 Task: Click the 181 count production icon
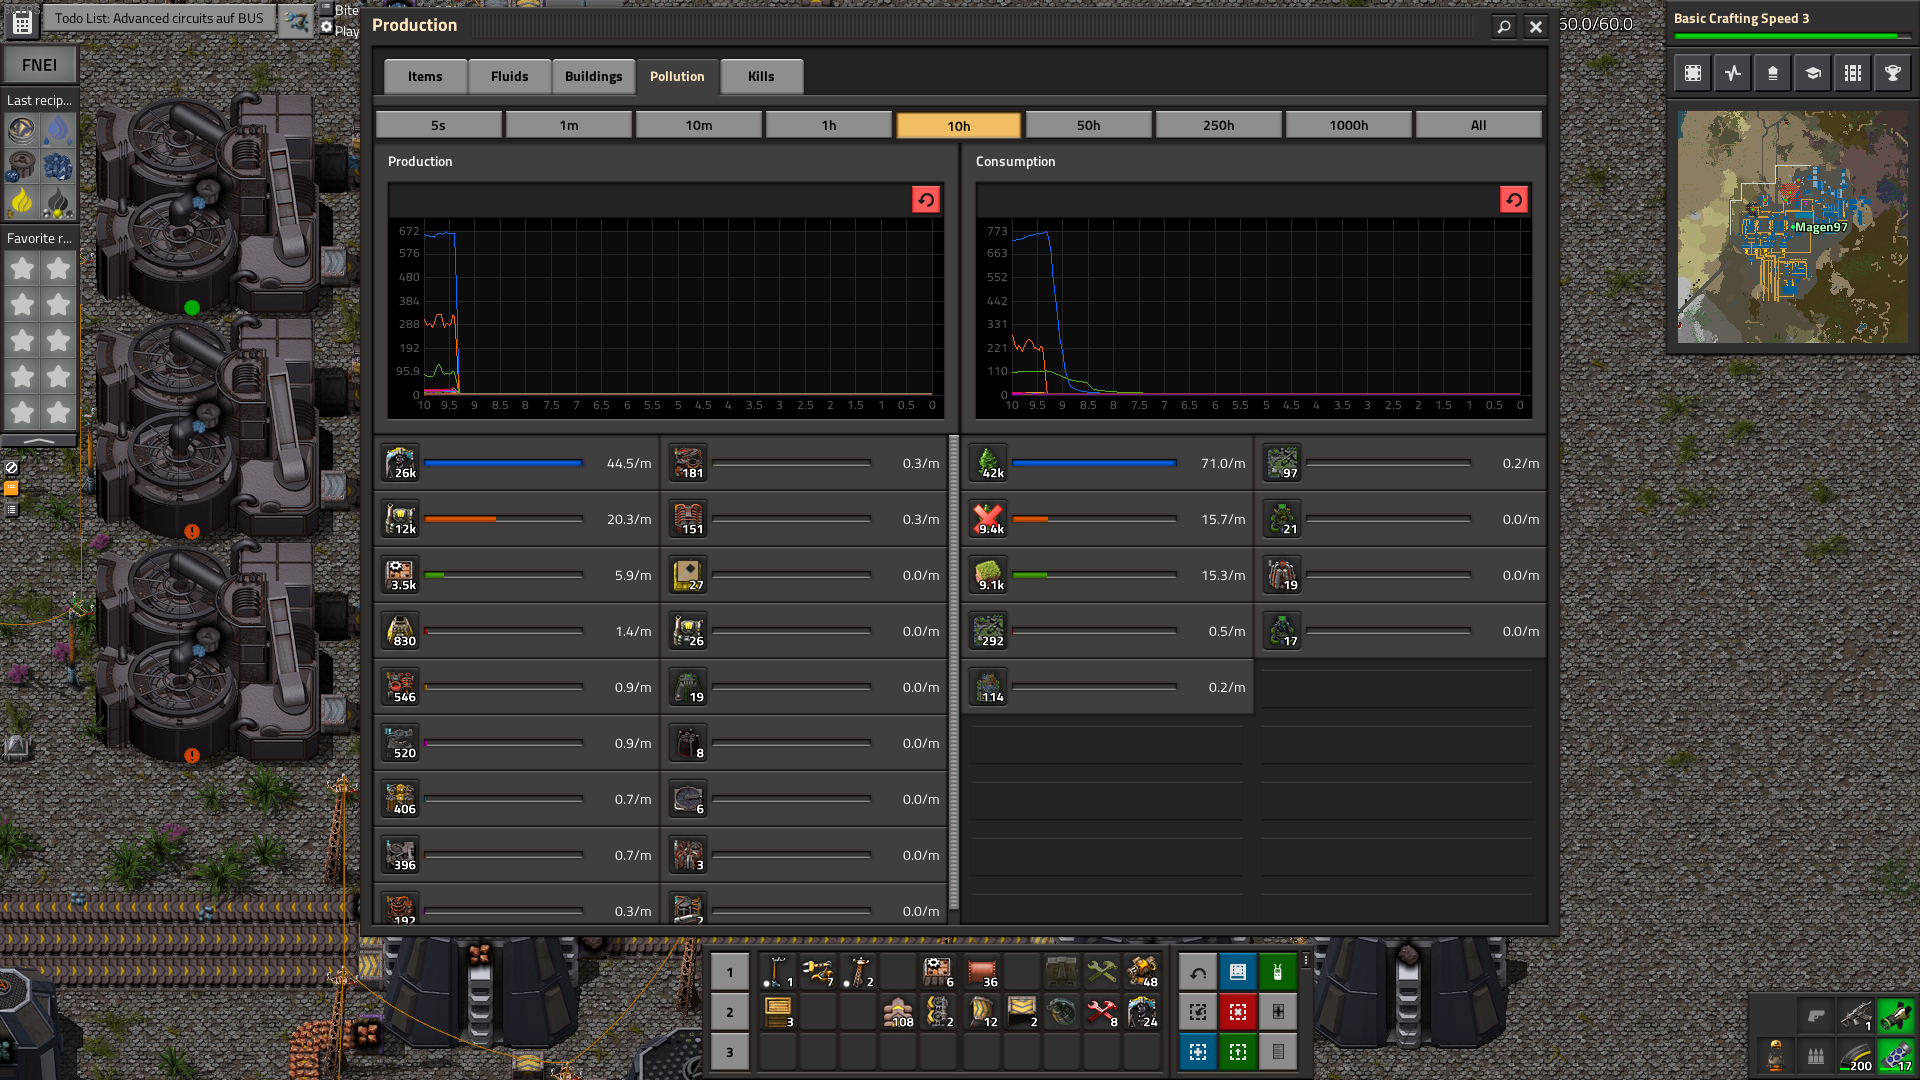(689, 463)
